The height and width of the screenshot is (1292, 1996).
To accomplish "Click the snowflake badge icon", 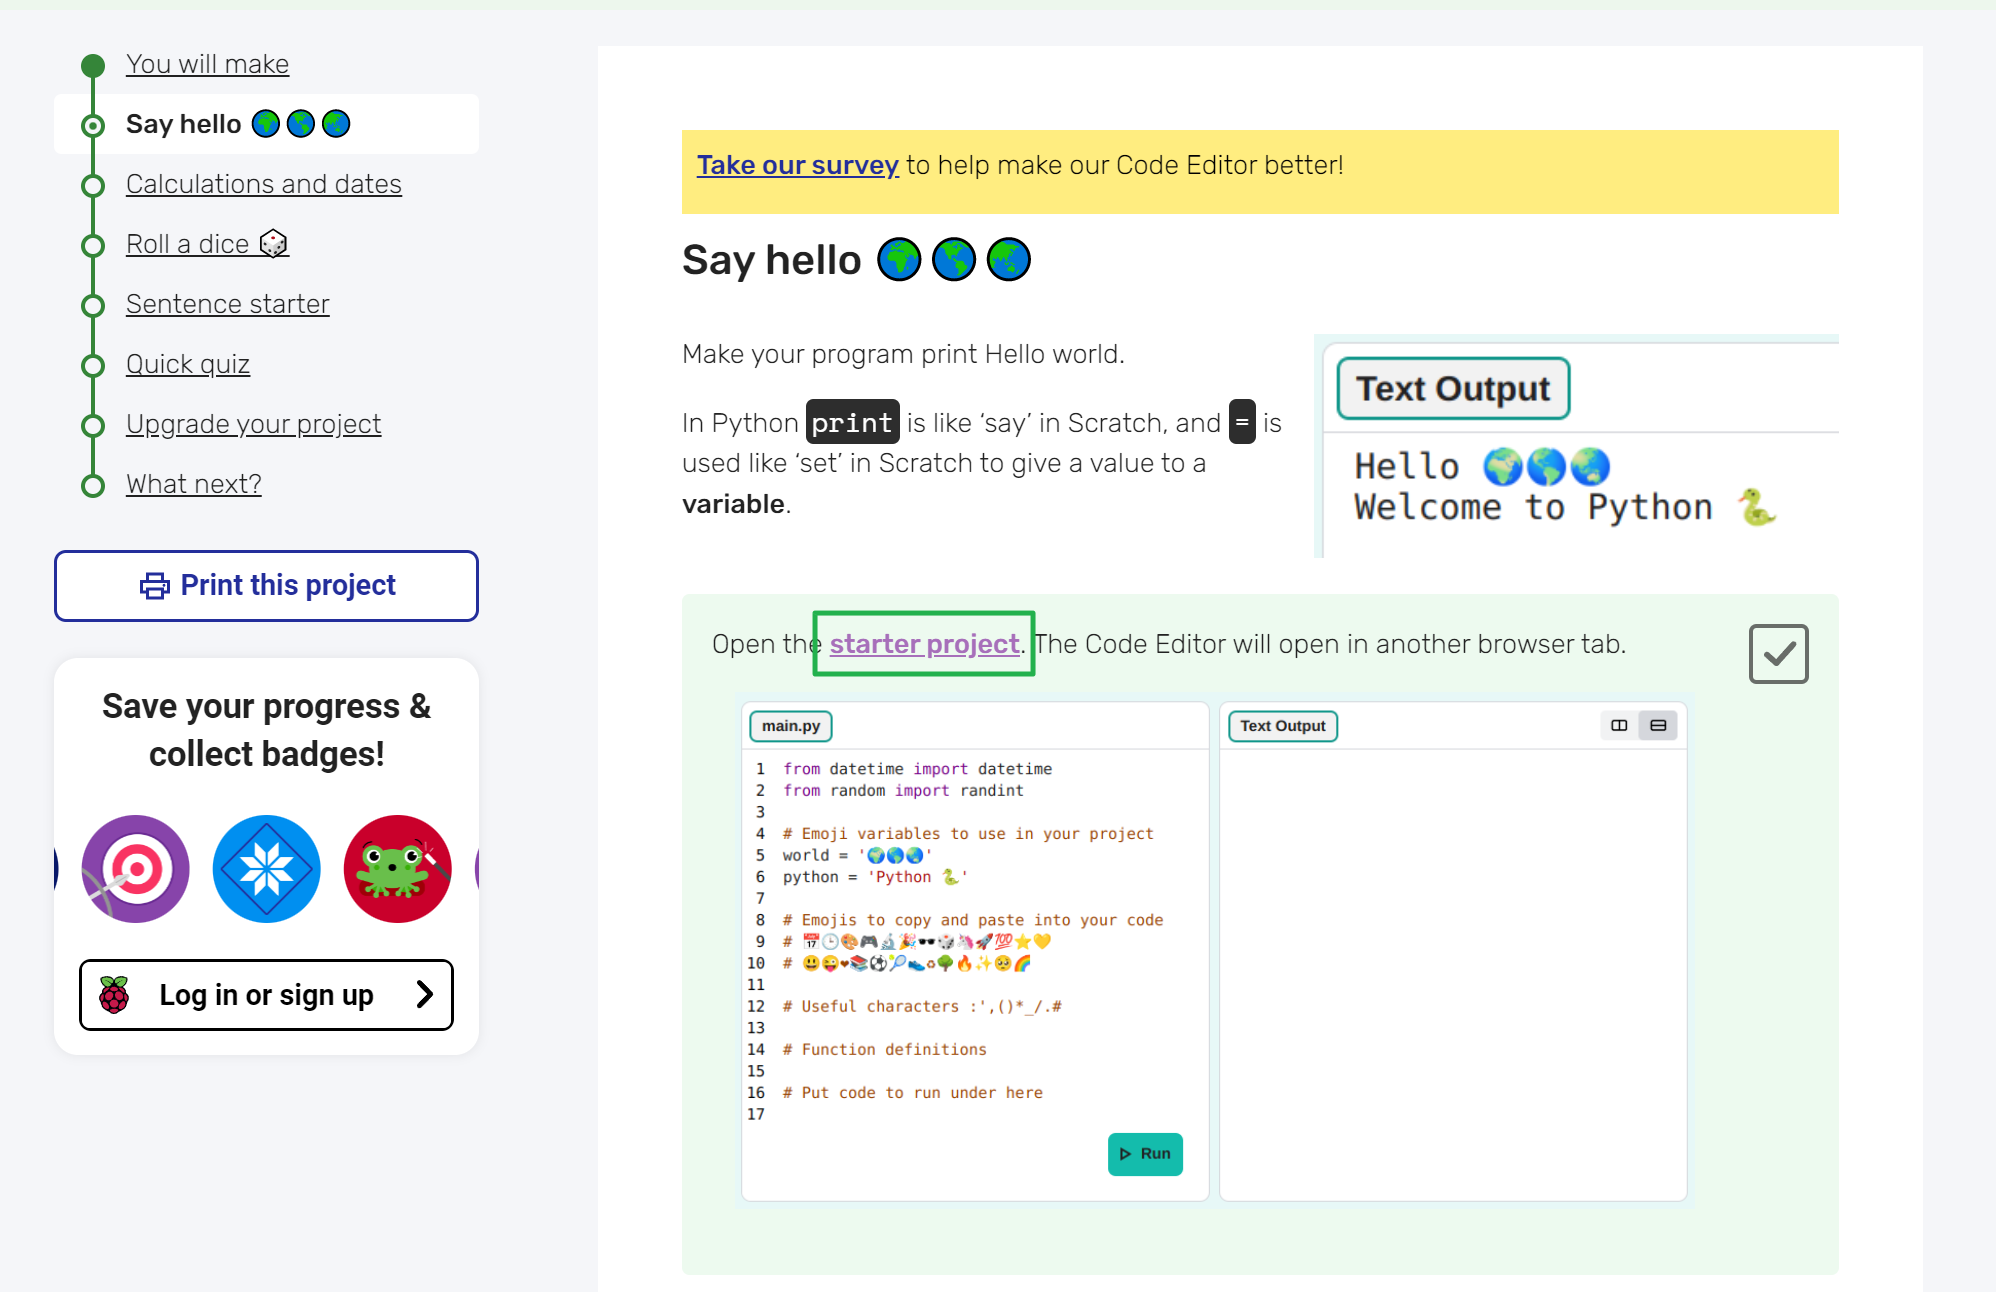I will click(266, 869).
